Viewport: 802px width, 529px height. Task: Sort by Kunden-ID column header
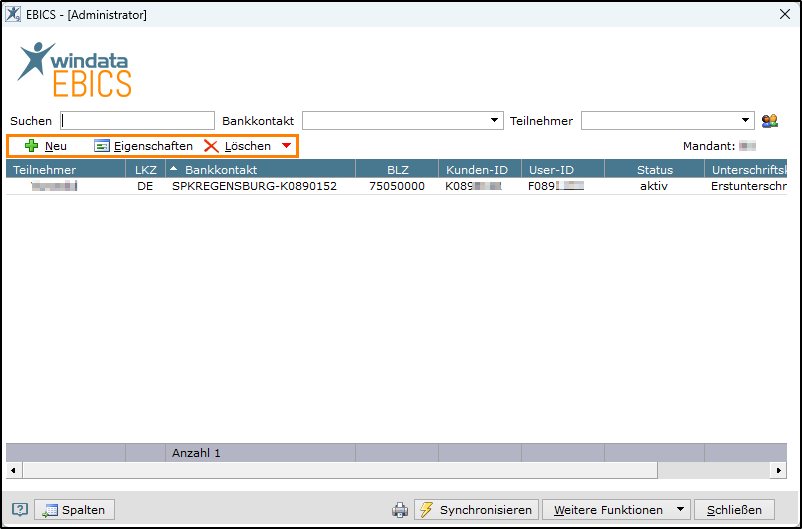pyautogui.click(x=480, y=169)
